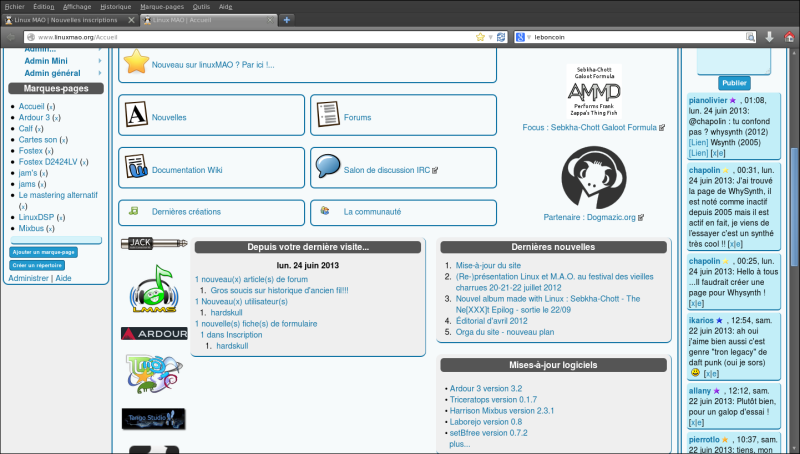
Task: Open the Tango Studio logo
Action: coord(154,419)
